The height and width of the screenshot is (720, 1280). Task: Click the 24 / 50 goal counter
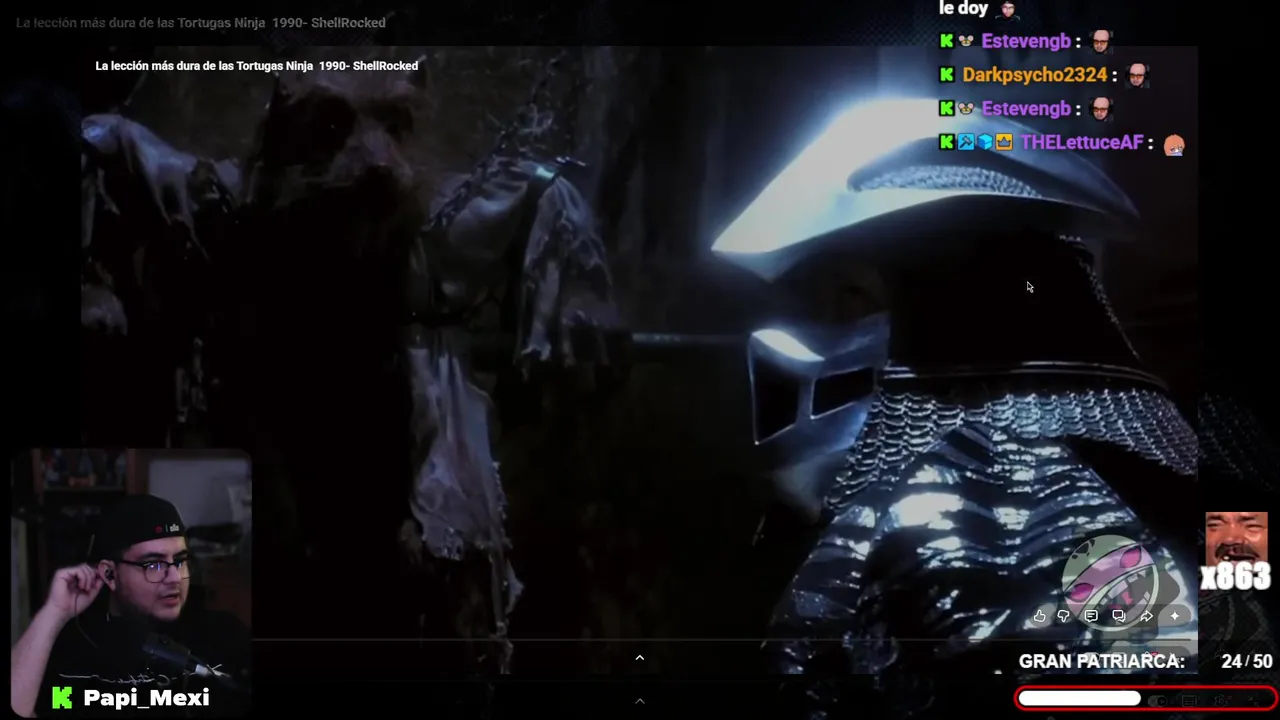[1247, 662]
